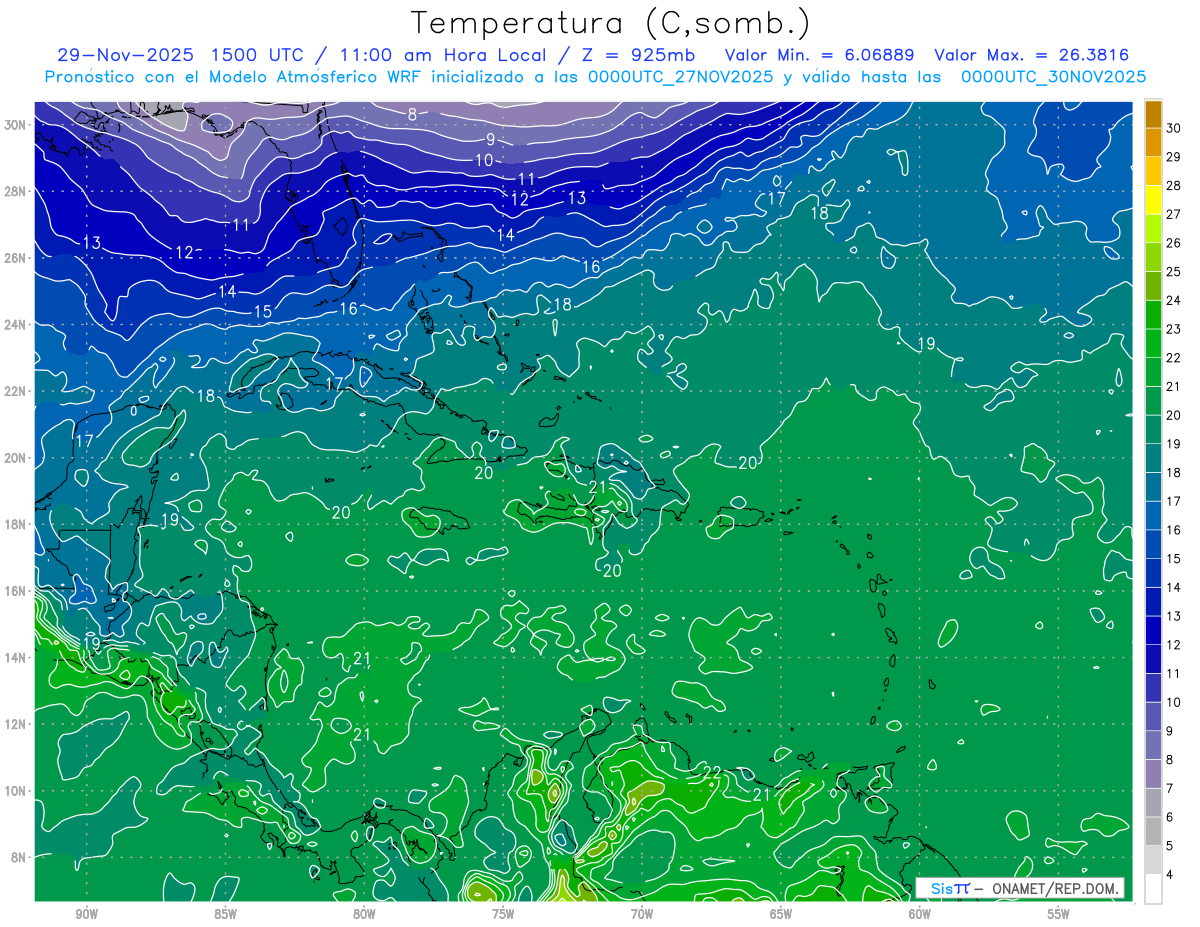Click the valid-until time '0000UTC_30NOV2025'
The image size is (1200, 927).
tap(1053, 77)
